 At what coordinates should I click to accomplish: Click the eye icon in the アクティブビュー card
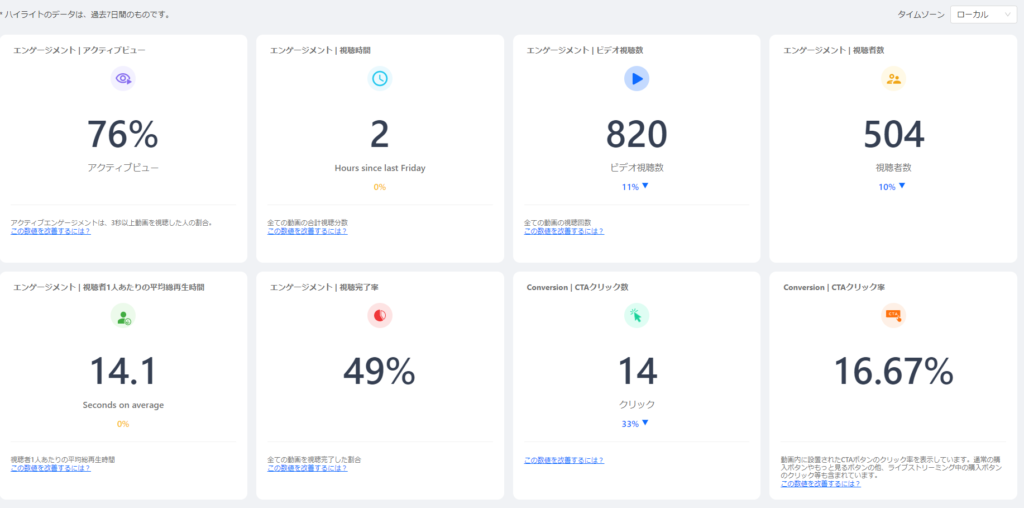click(x=123, y=78)
